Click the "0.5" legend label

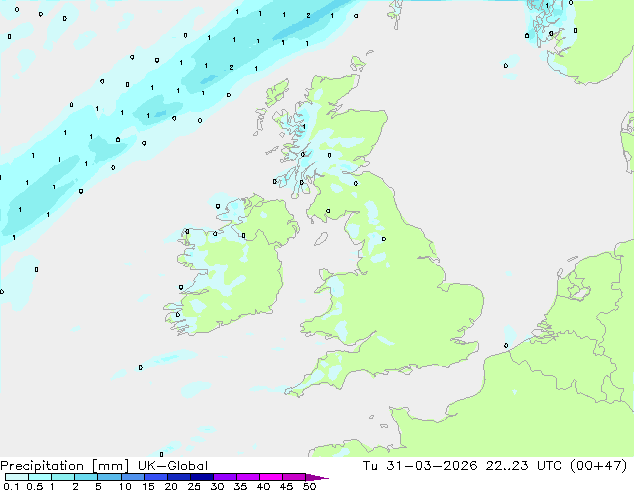pos(35,486)
